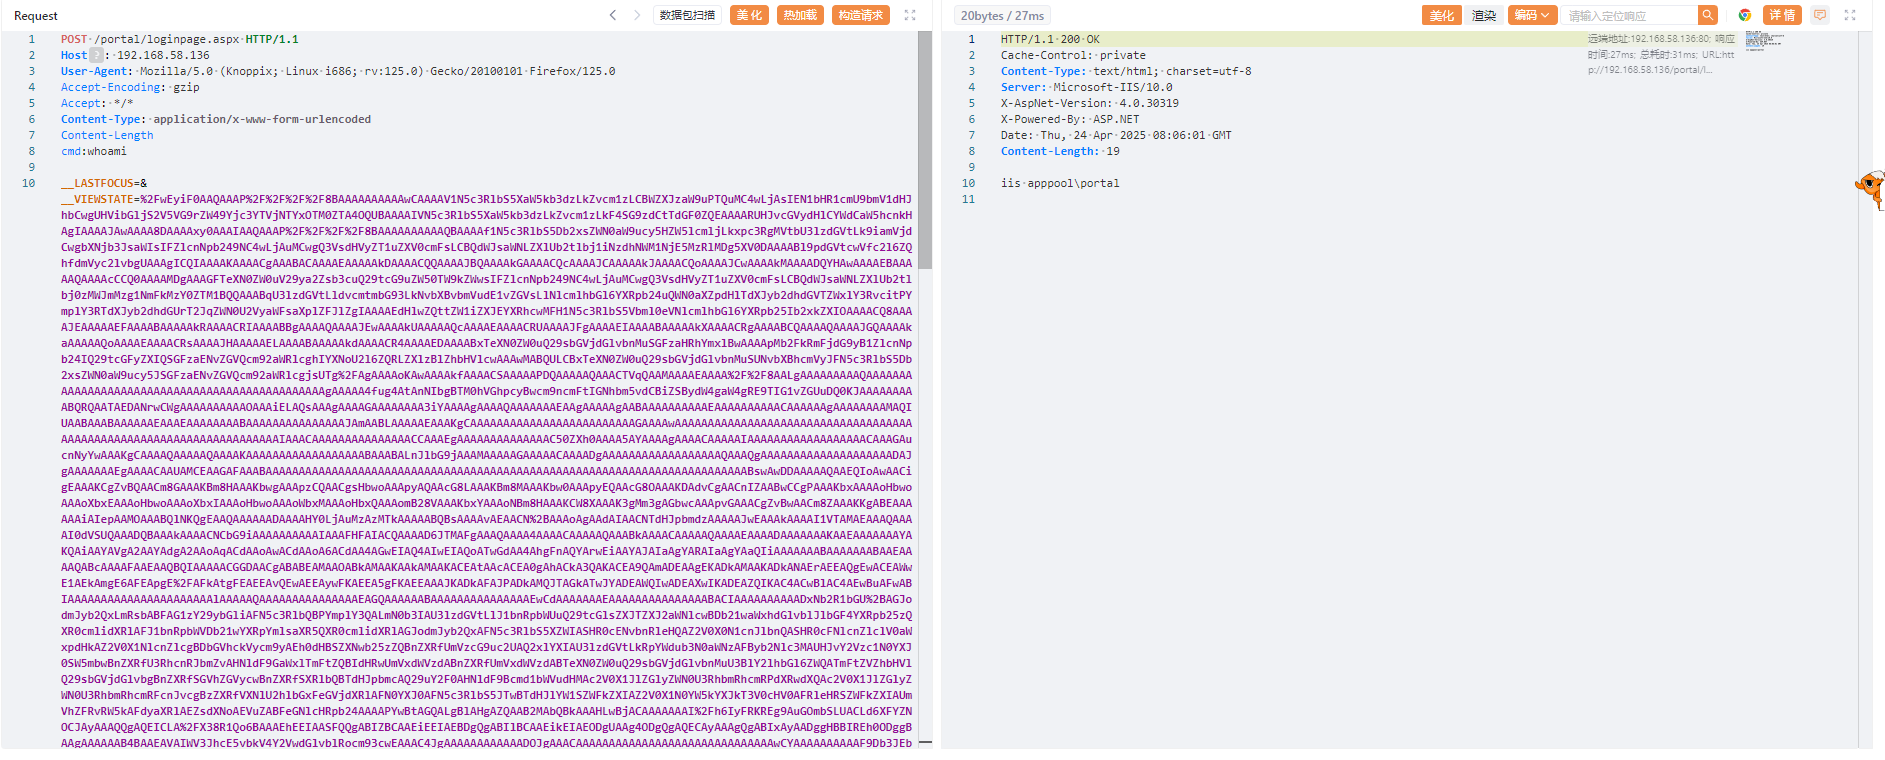Viewport: 1885px width, 760px height.
Task: Click the request 美化 button
Action: point(749,15)
